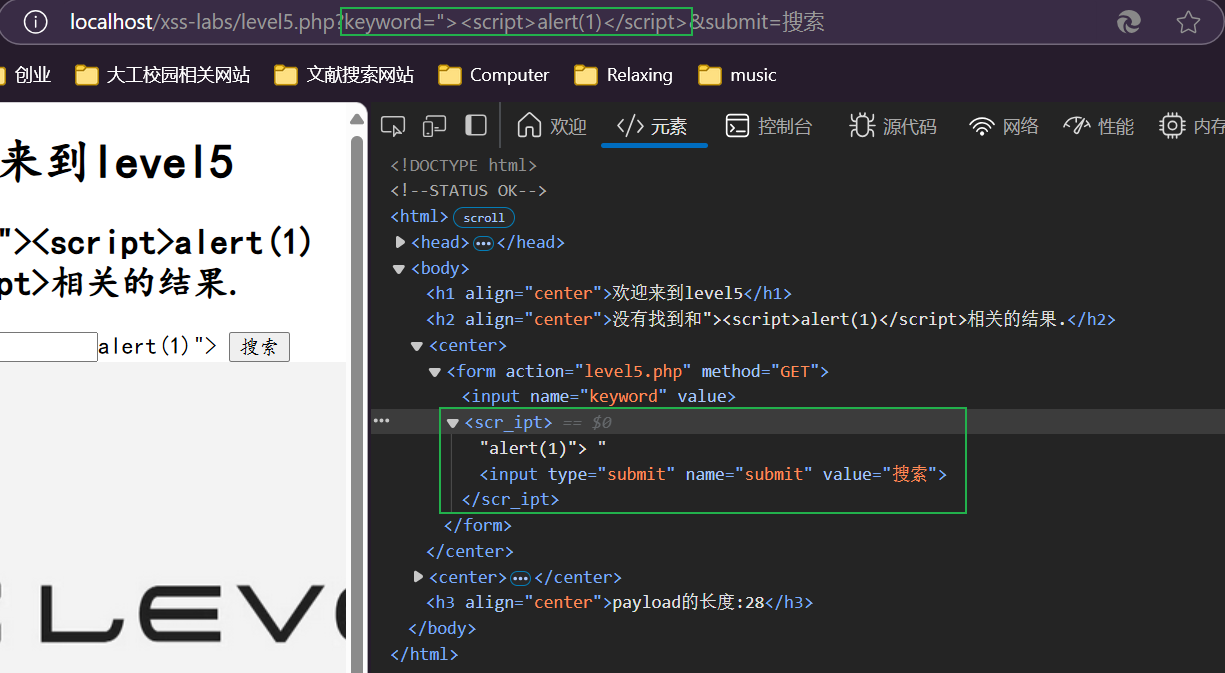Open the Relaxing bookmarks folder
This screenshot has height=673, width=1225.
pos(623,75)
